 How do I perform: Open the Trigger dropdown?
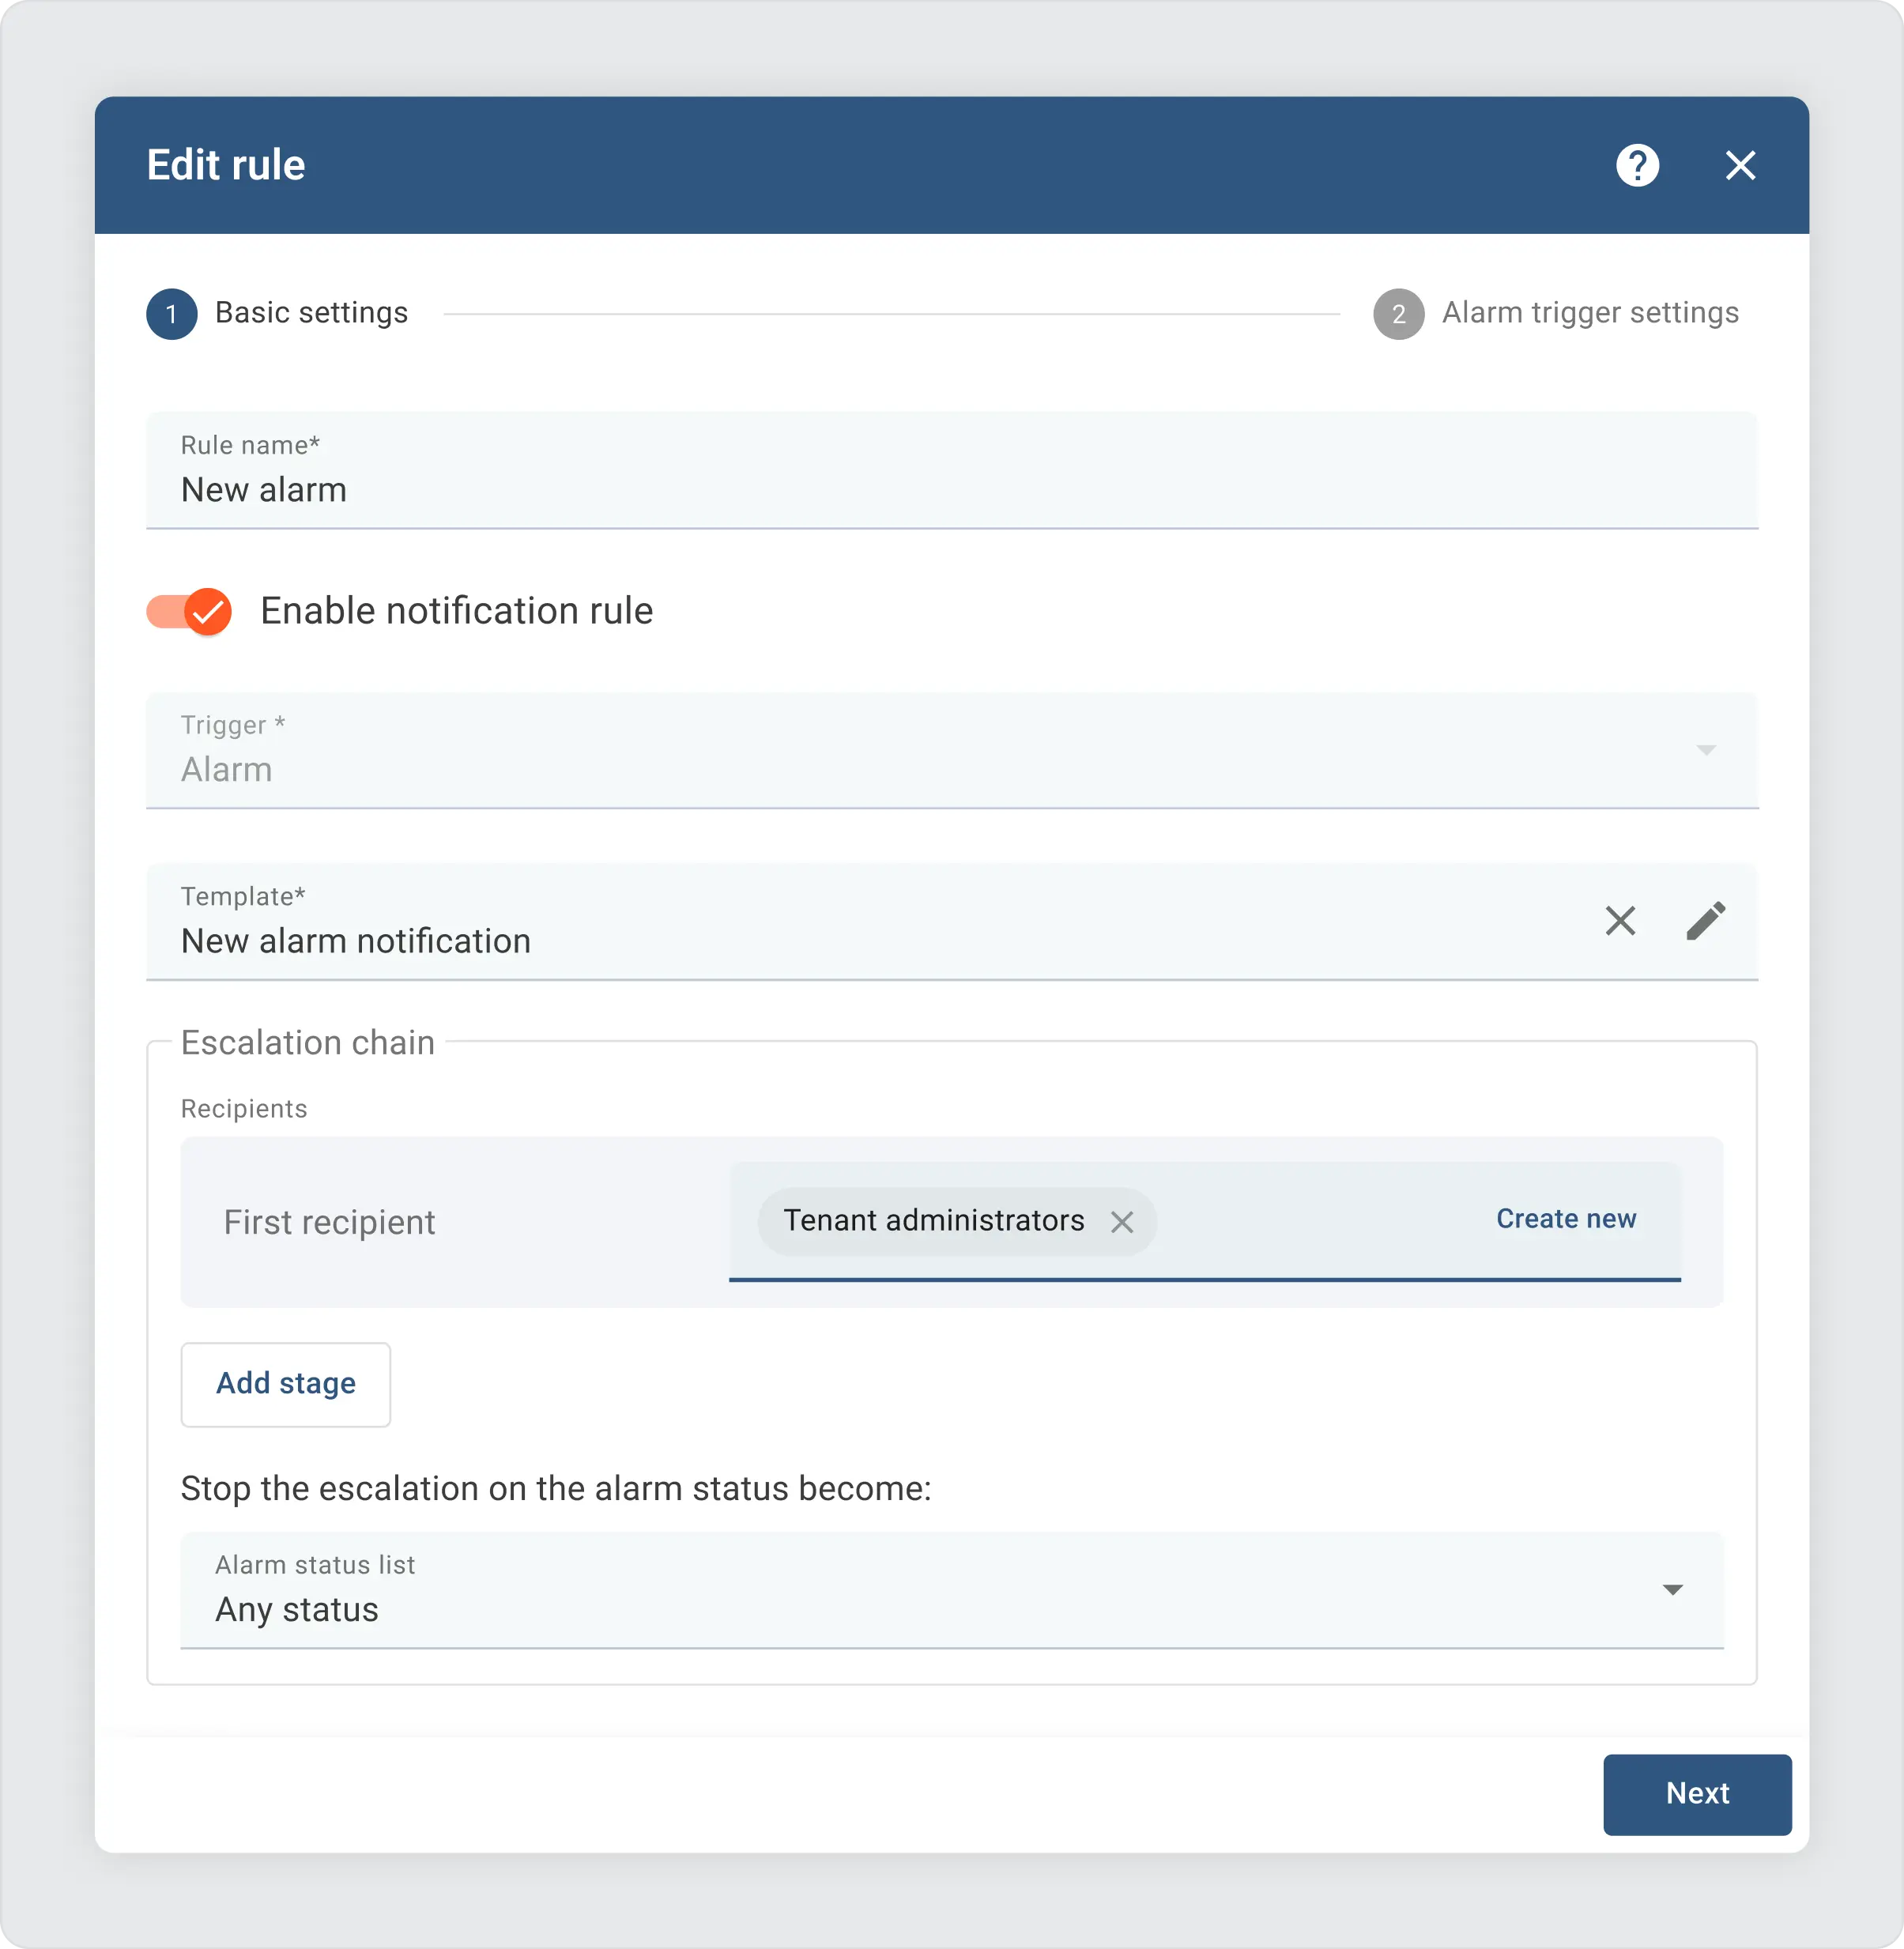[x=950, y=751]
